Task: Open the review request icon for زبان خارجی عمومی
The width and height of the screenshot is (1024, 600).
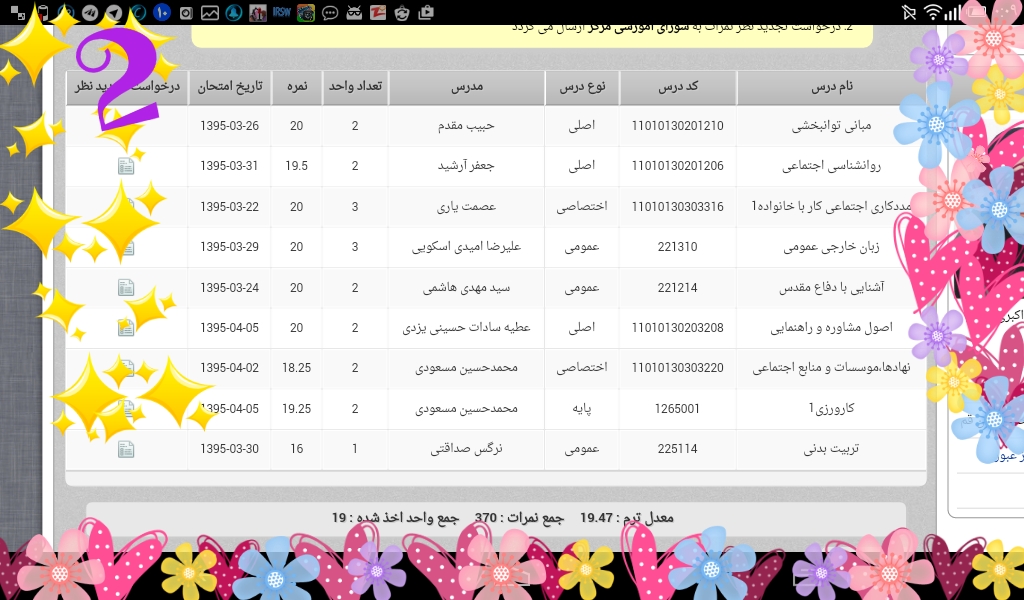Action: [x=128, y=247]
